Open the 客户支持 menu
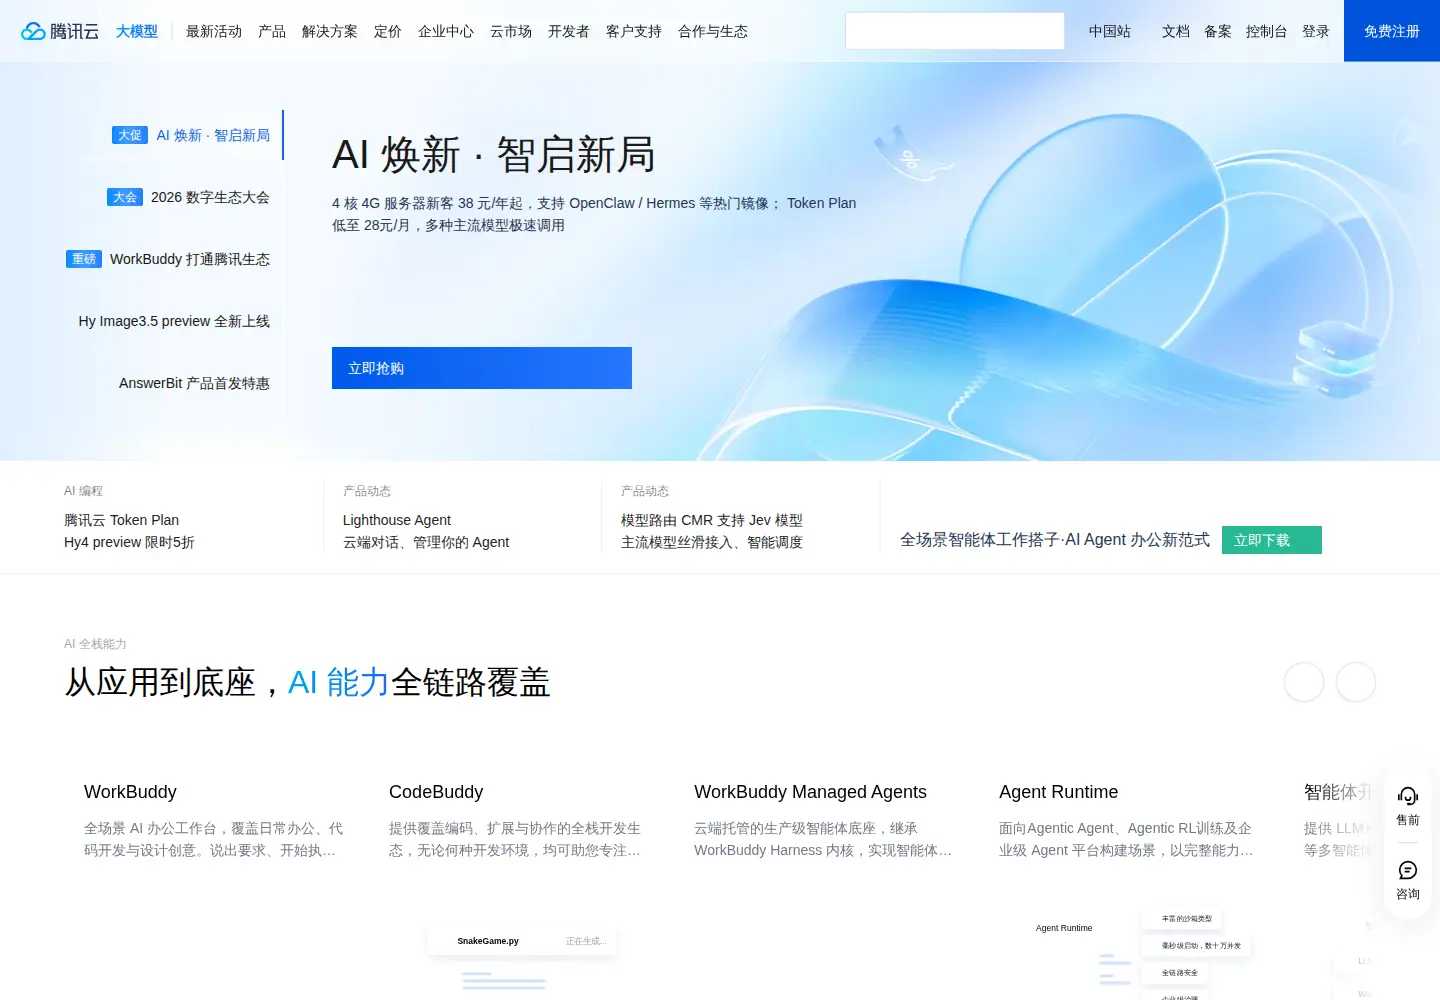Image resolution: width=1440 pixels, height=1000 pixels. coord(634,31)
